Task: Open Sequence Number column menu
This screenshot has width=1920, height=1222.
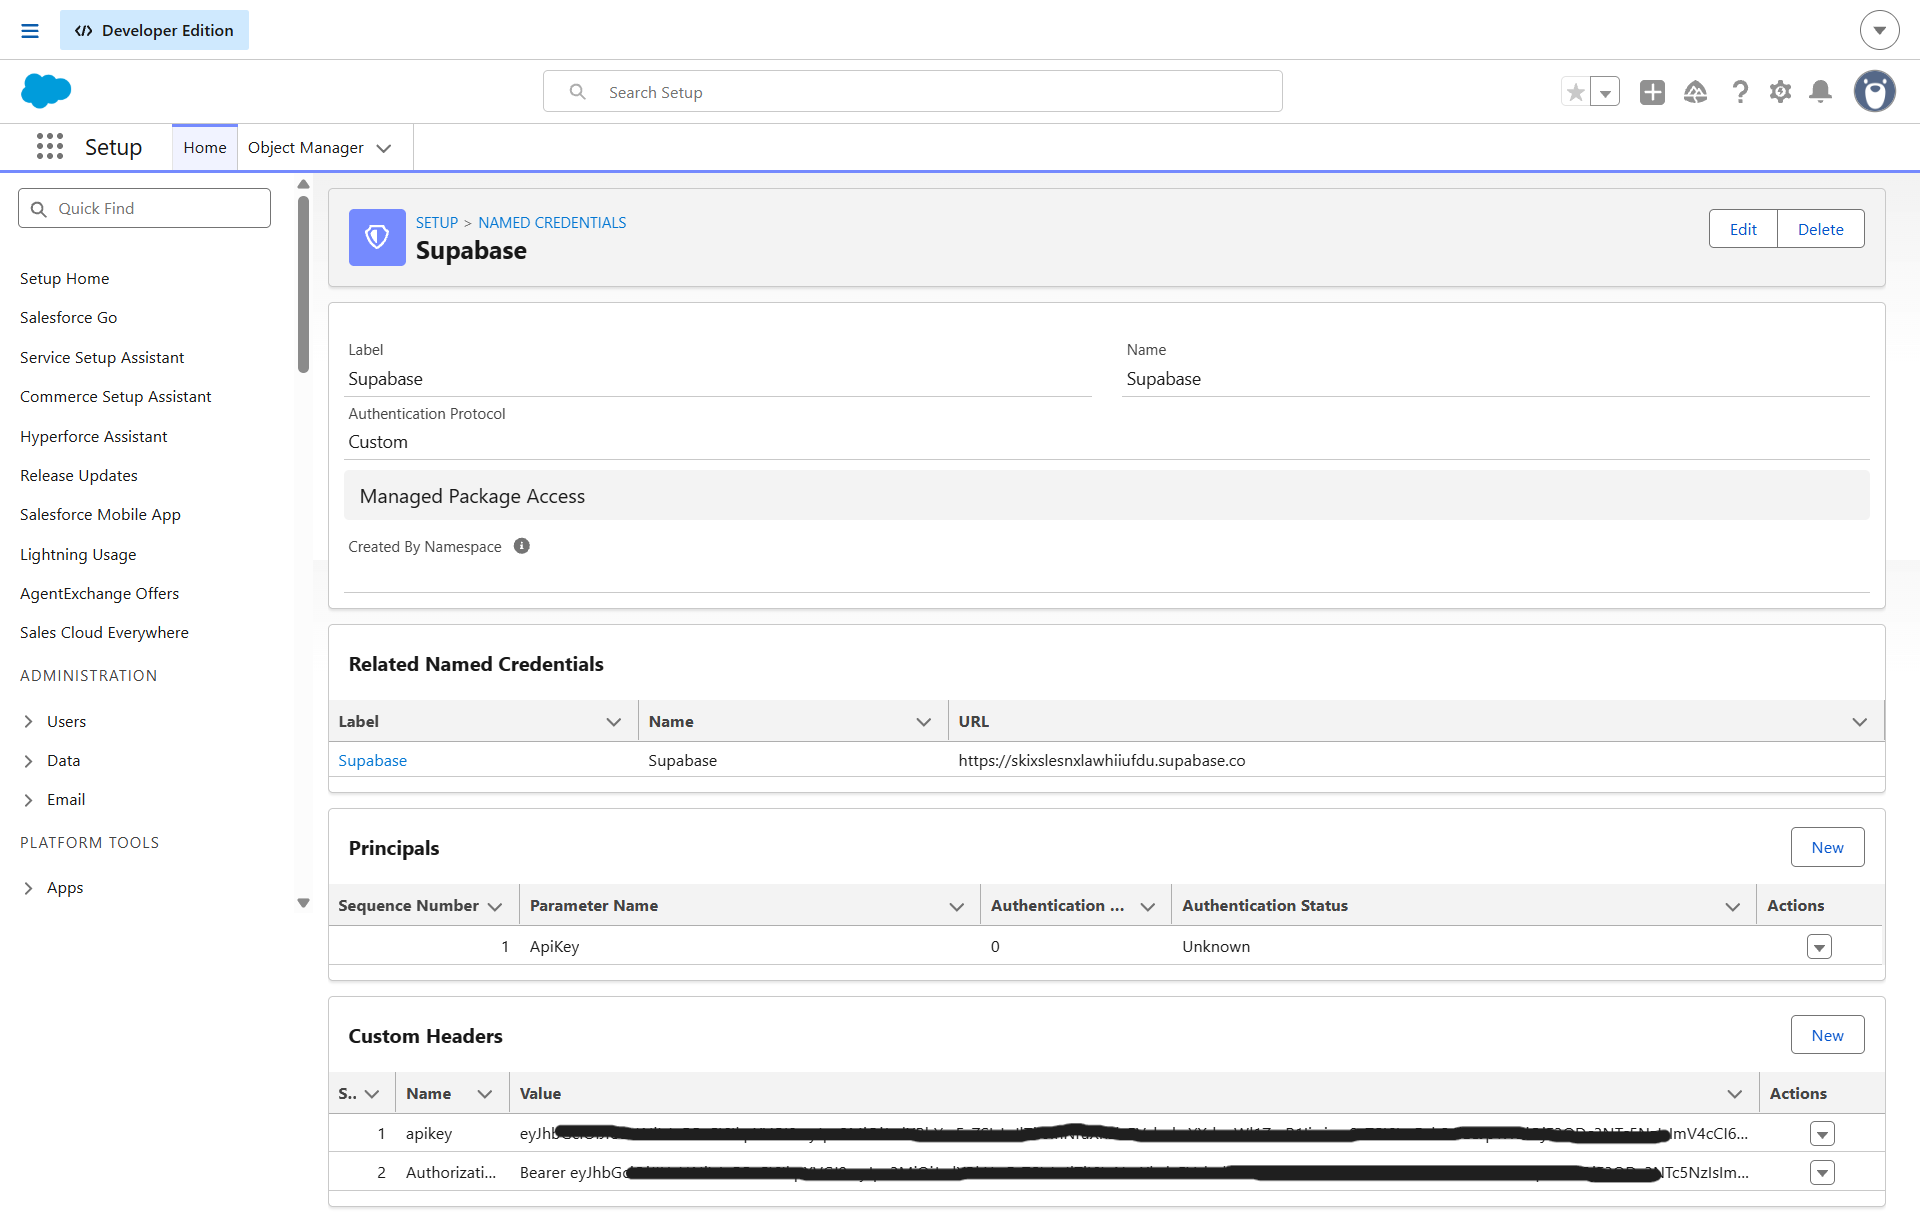Action: tap(495, 906)
